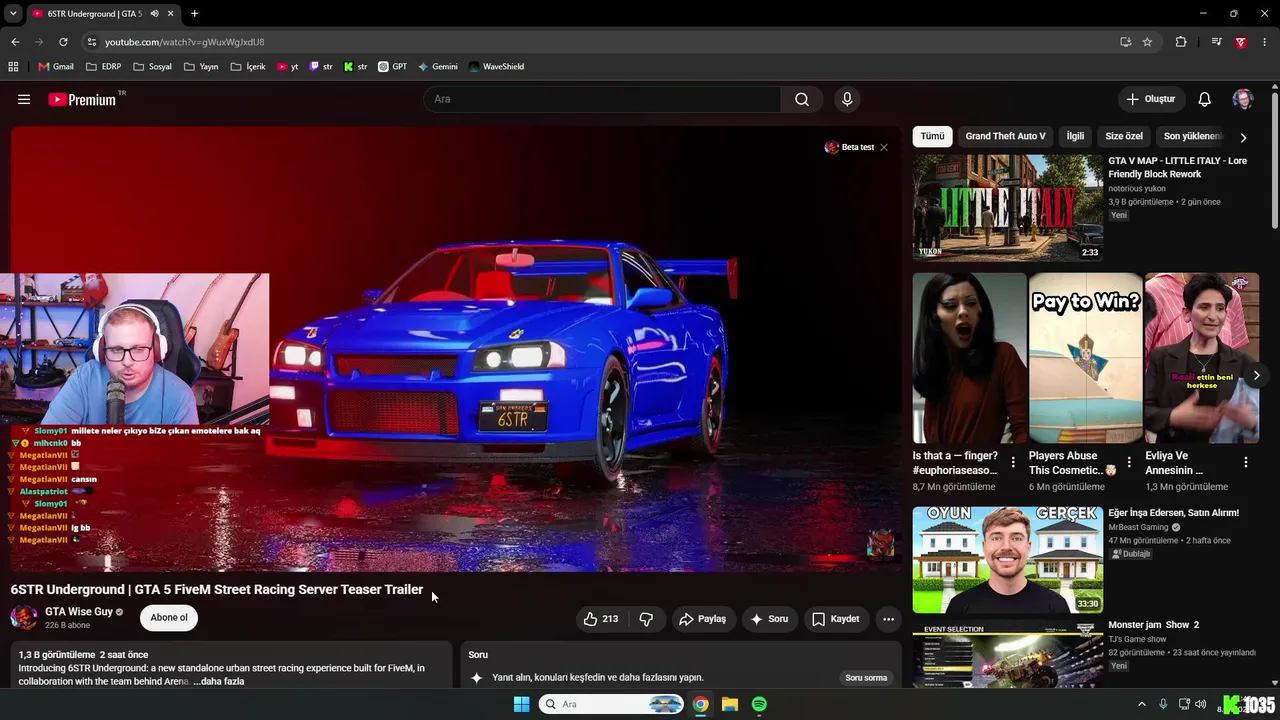Select the Tümü filter chip

(932, 136)
